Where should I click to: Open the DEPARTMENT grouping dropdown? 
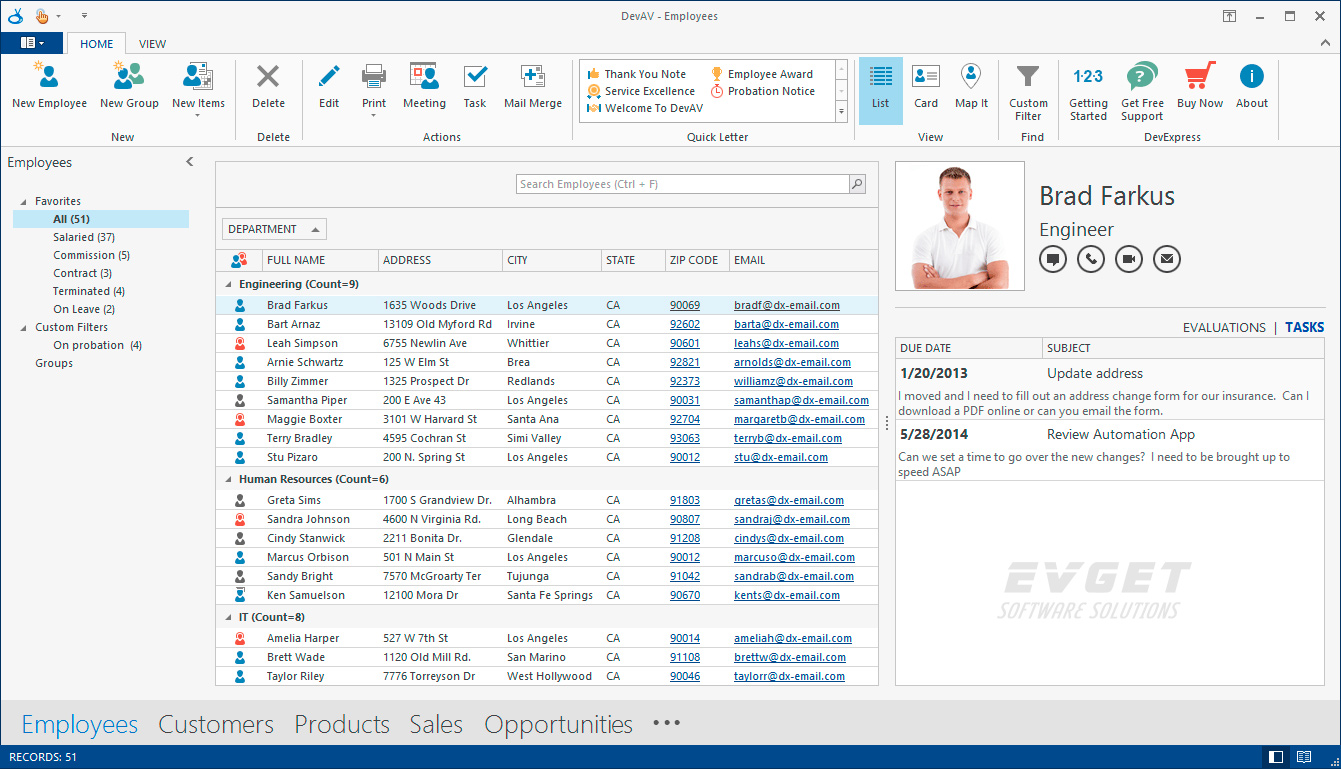click(274, 229)
